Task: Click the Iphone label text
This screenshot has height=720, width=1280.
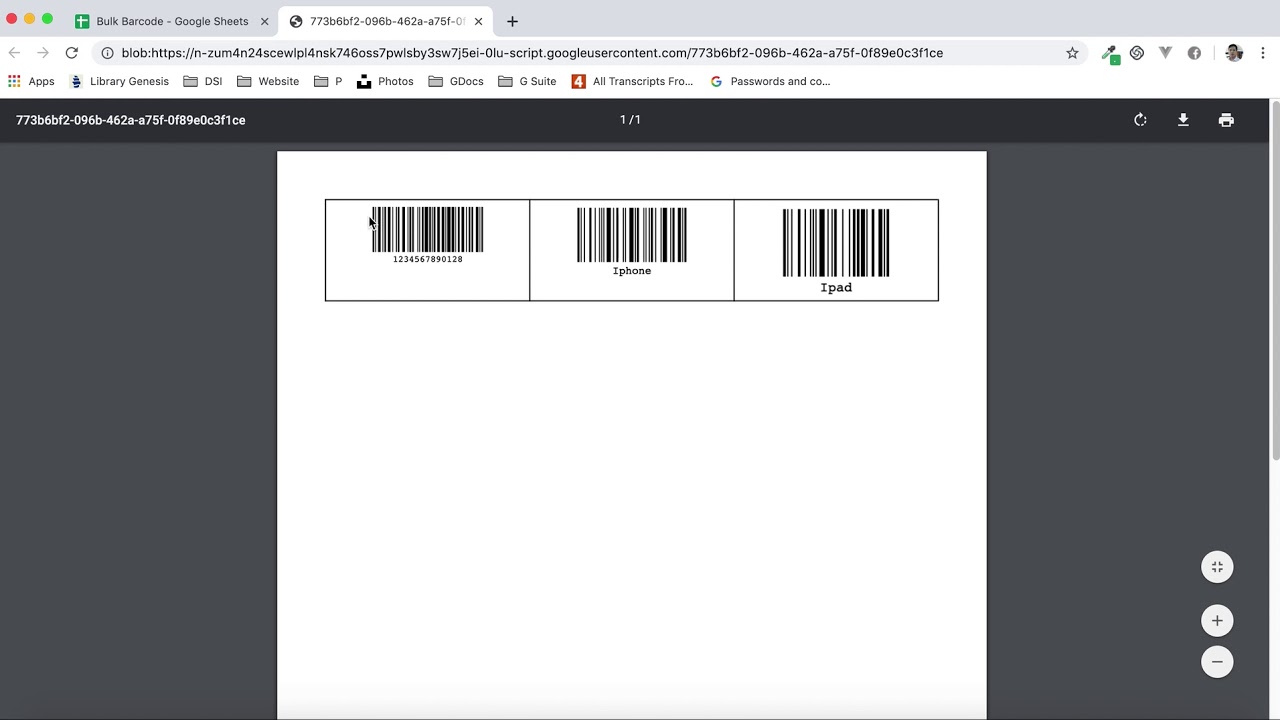Action: point(632,271)
